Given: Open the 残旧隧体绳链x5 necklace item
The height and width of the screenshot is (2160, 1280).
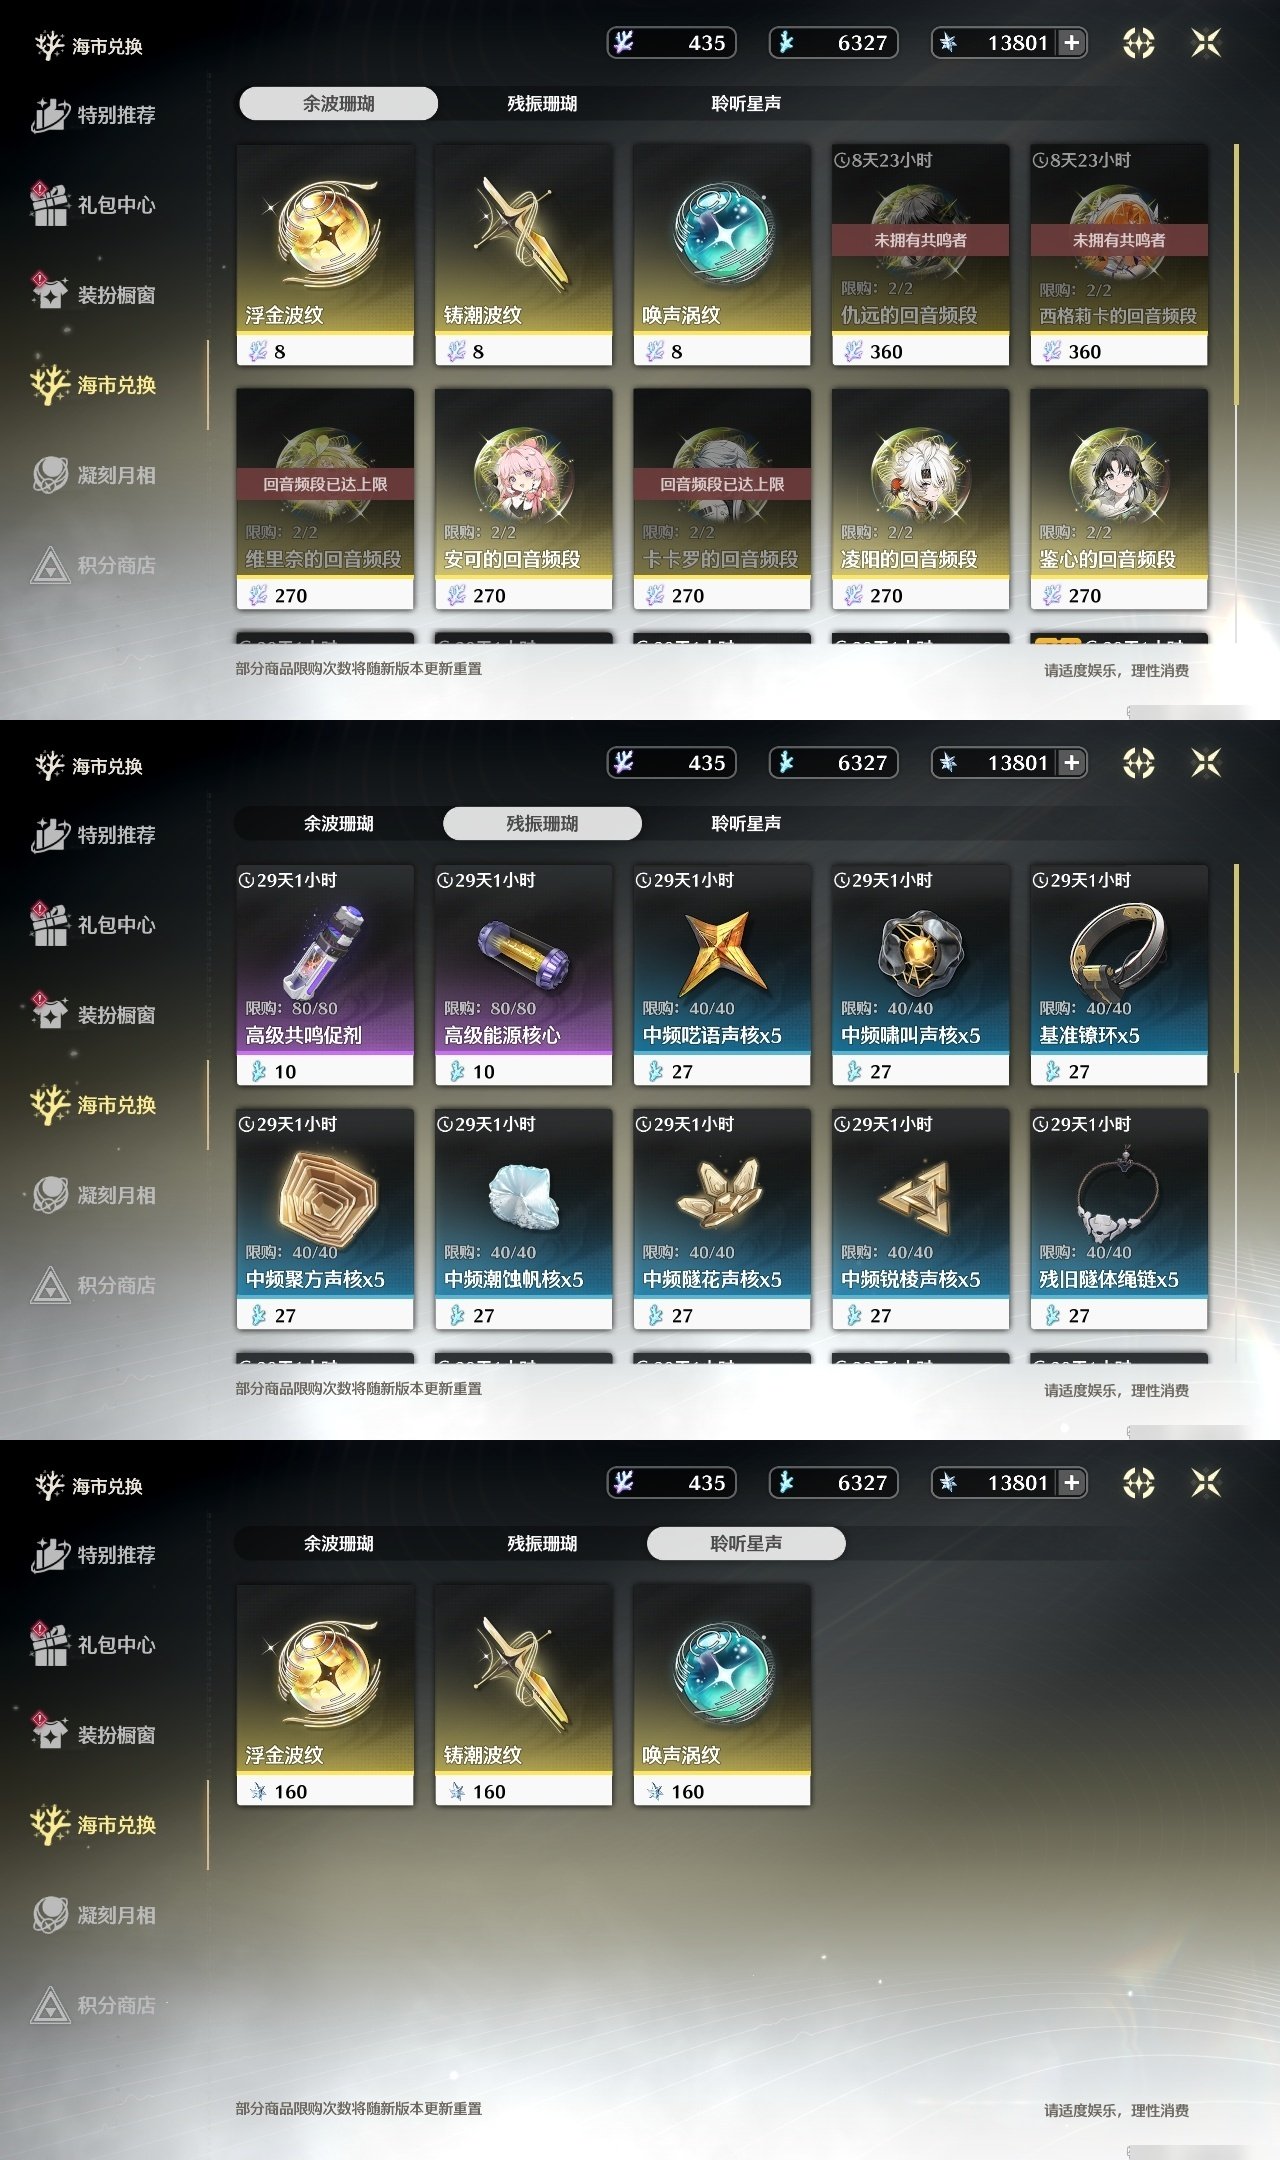Looking at the screenshot, I should [1119, 1219].
